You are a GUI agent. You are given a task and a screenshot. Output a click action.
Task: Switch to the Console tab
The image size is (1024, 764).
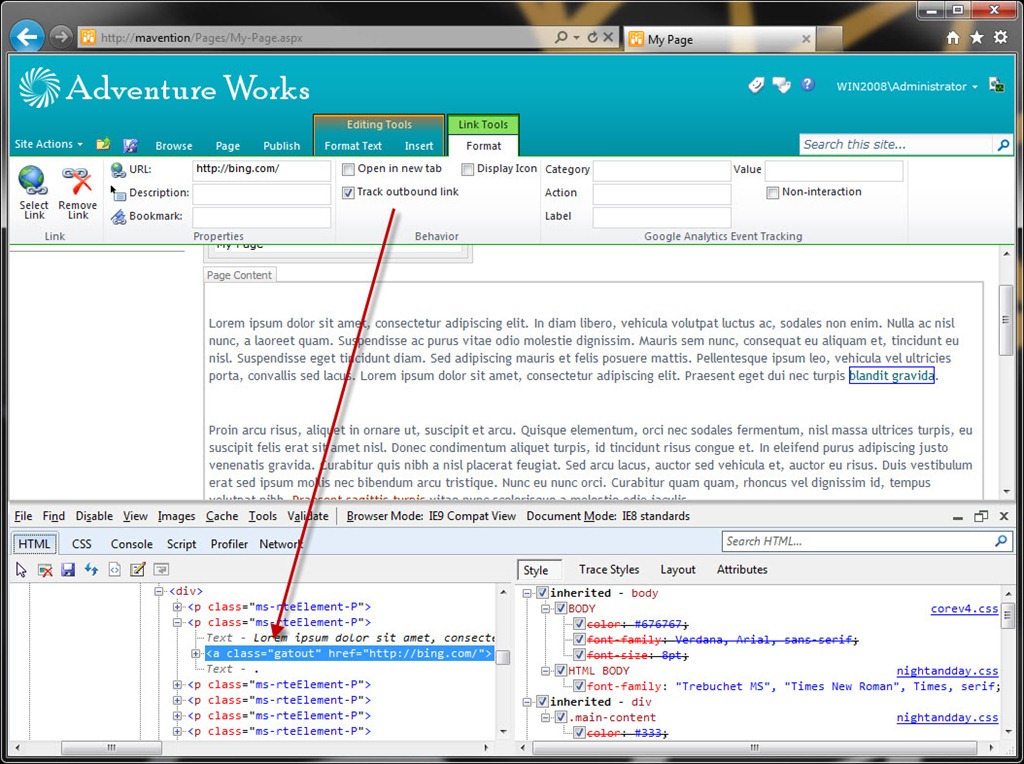point(131,544)
